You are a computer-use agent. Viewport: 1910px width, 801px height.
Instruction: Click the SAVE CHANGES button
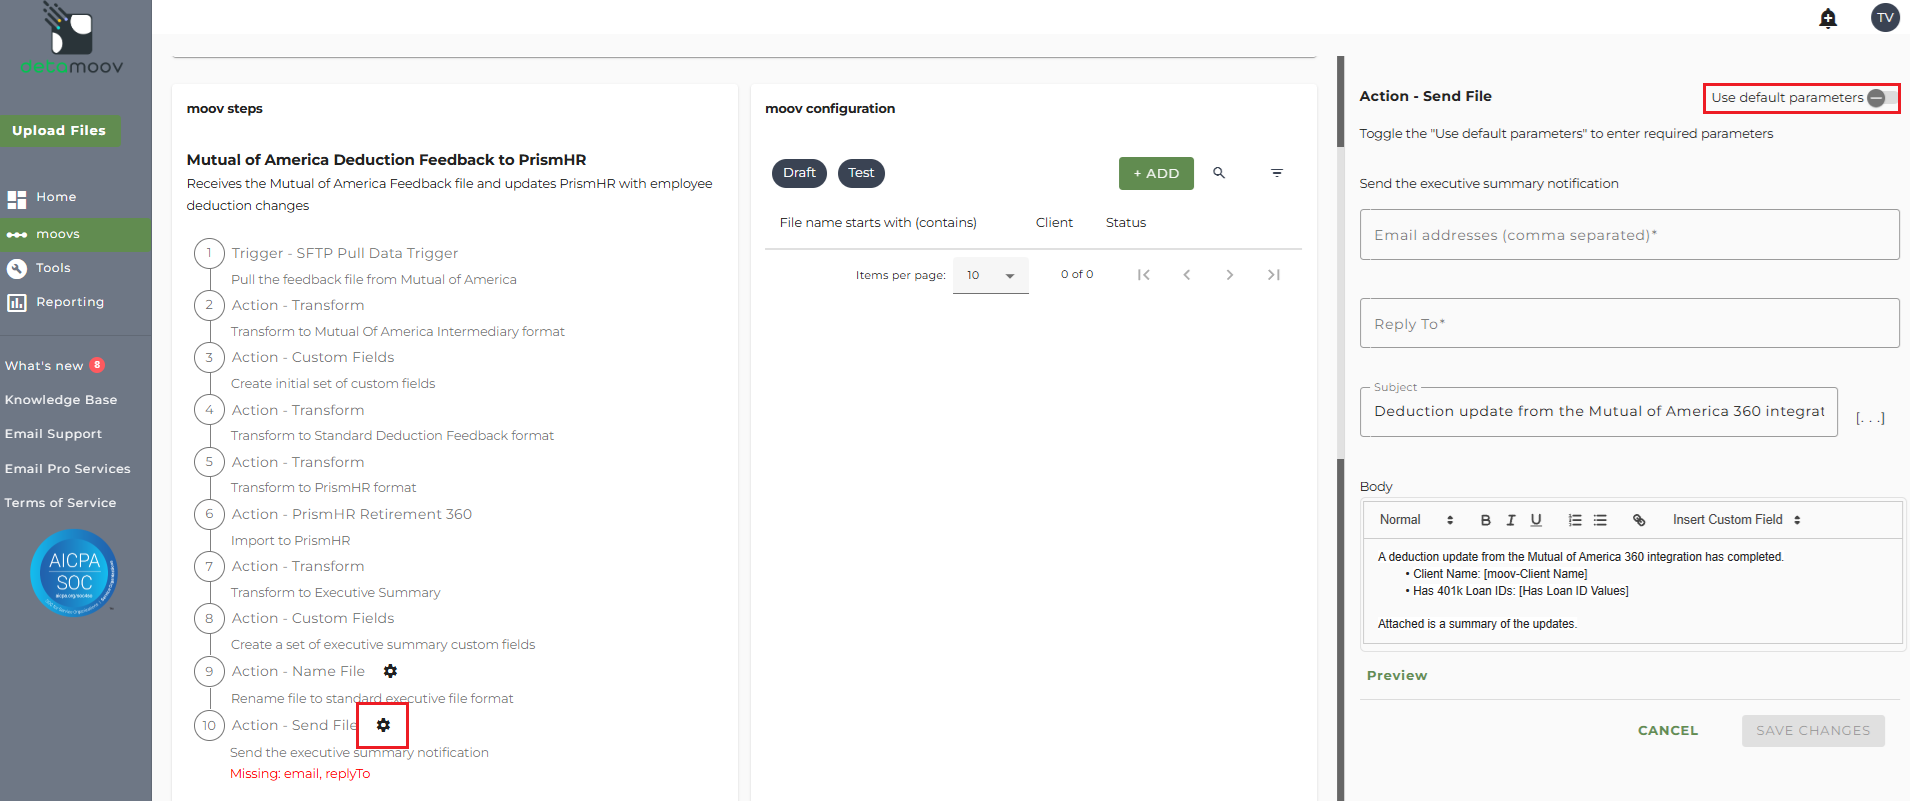pyautogui.click(x=1813, y=731)
